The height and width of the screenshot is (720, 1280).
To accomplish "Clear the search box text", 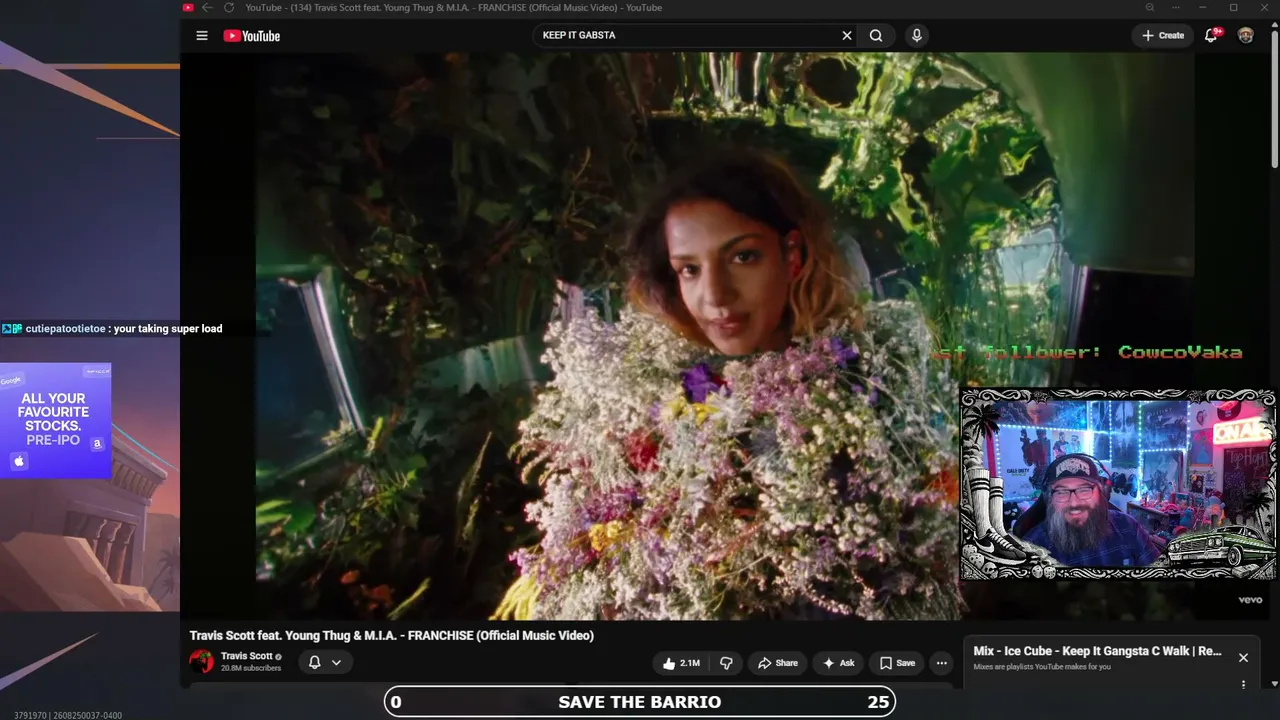I will [x=847, y=36].
